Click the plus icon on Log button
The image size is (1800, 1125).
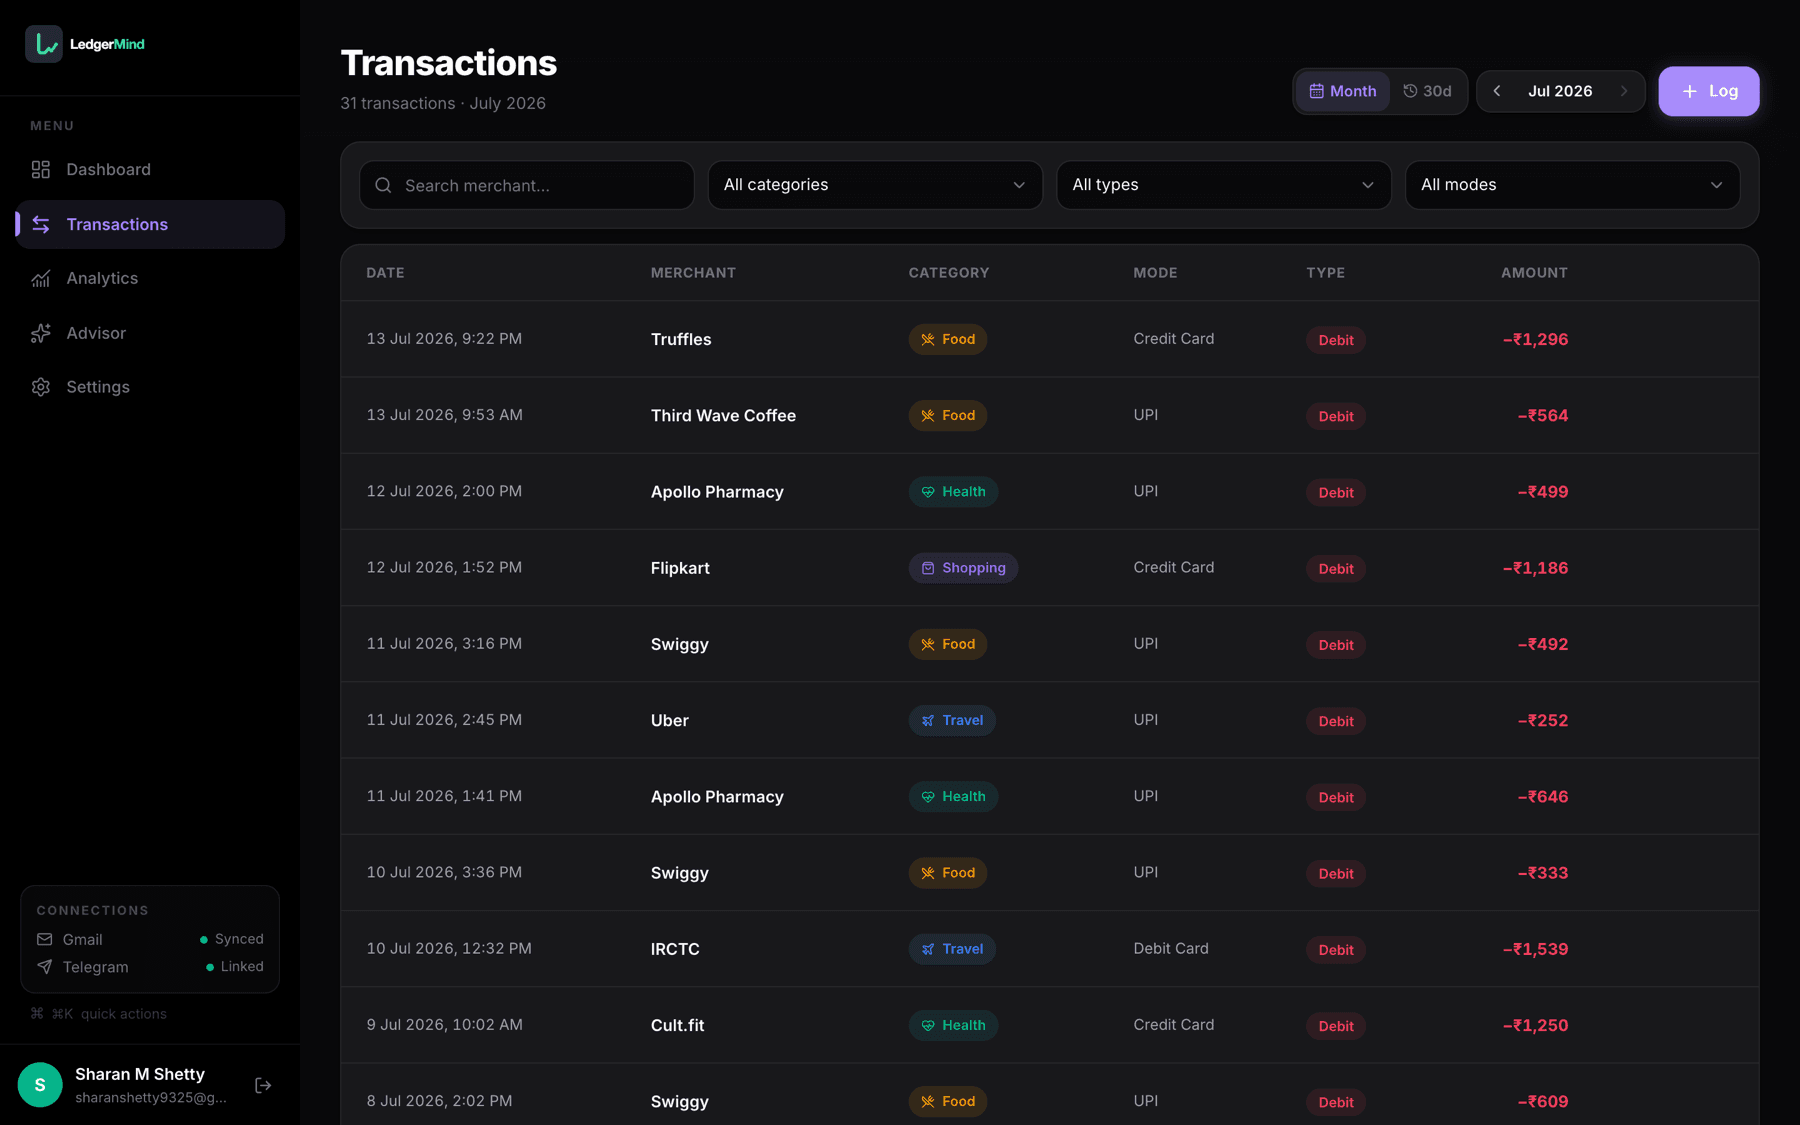[x=1689, y=91]
